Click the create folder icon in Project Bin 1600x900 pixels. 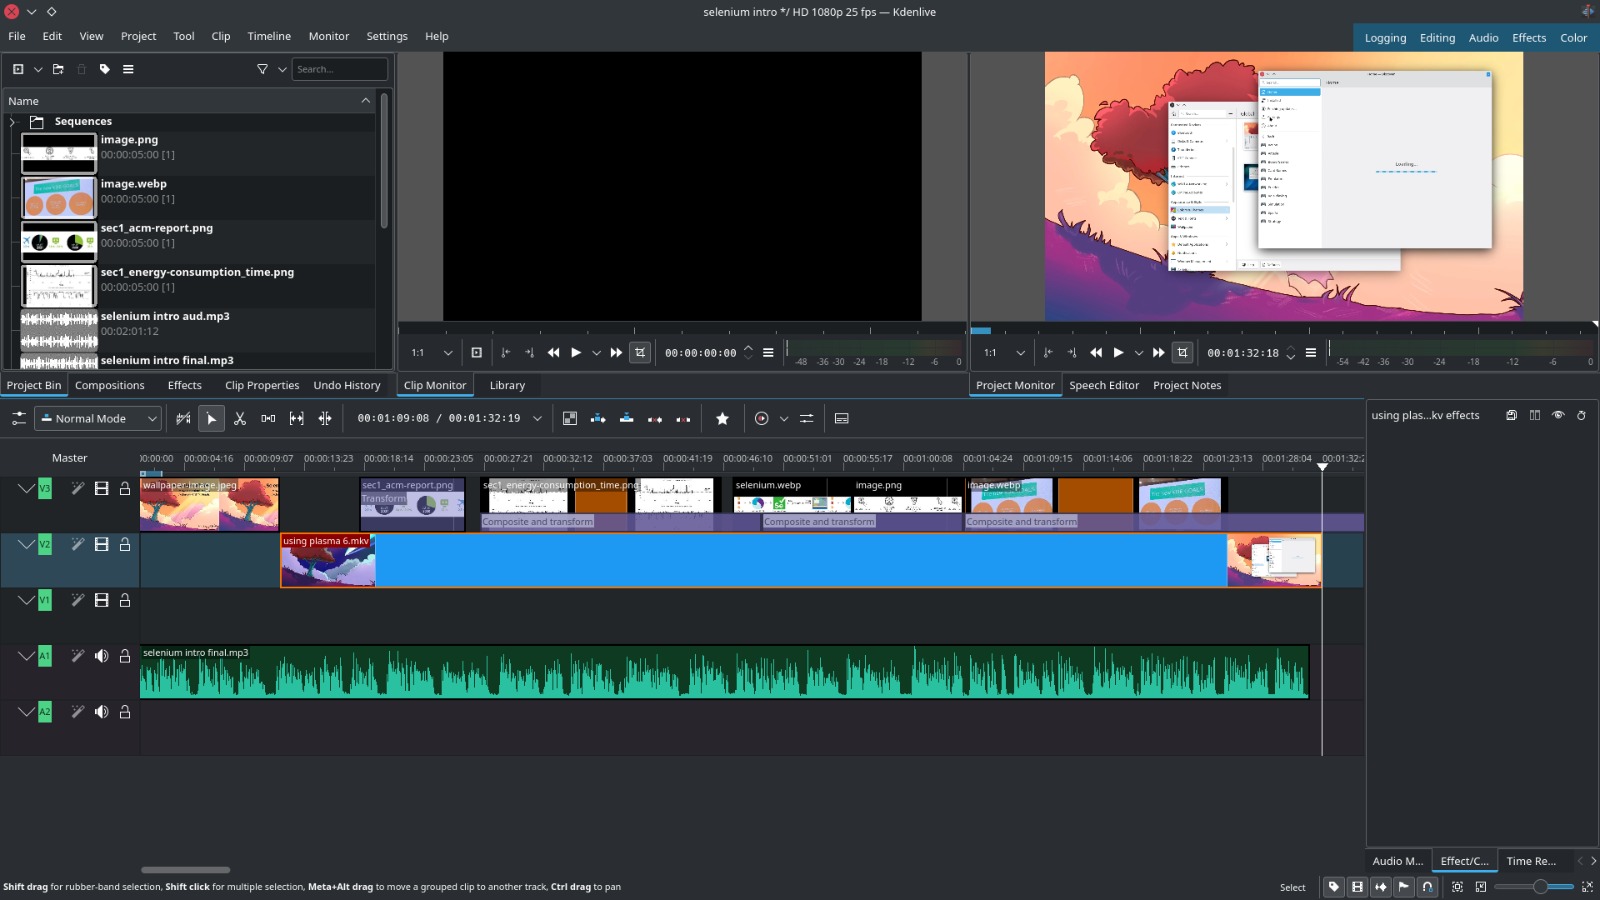click(x=58, y=69)
